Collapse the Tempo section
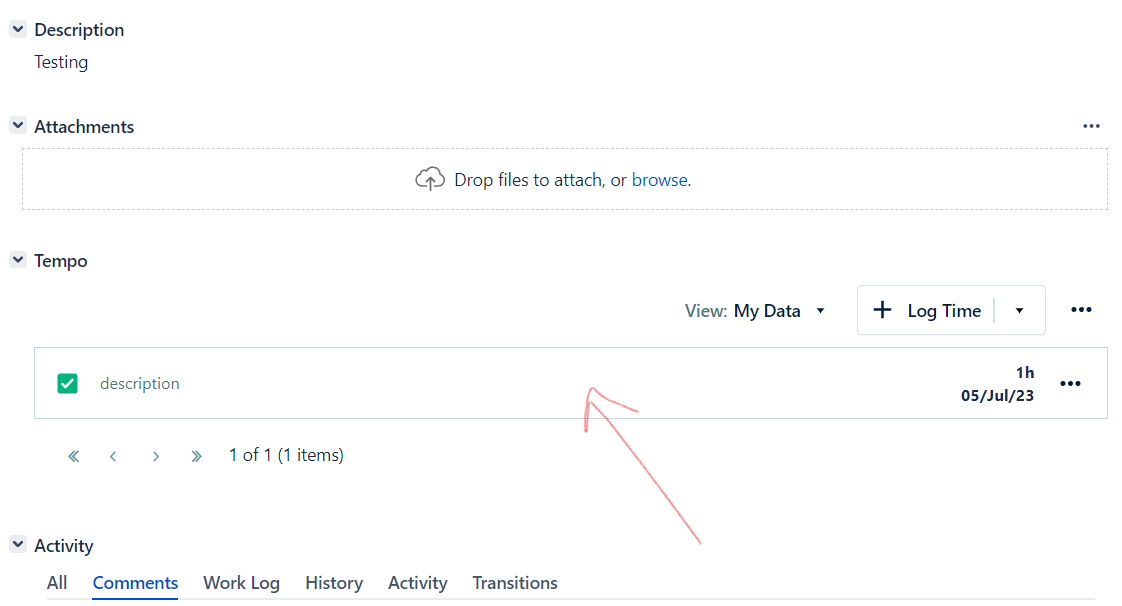 click(17, 260)
